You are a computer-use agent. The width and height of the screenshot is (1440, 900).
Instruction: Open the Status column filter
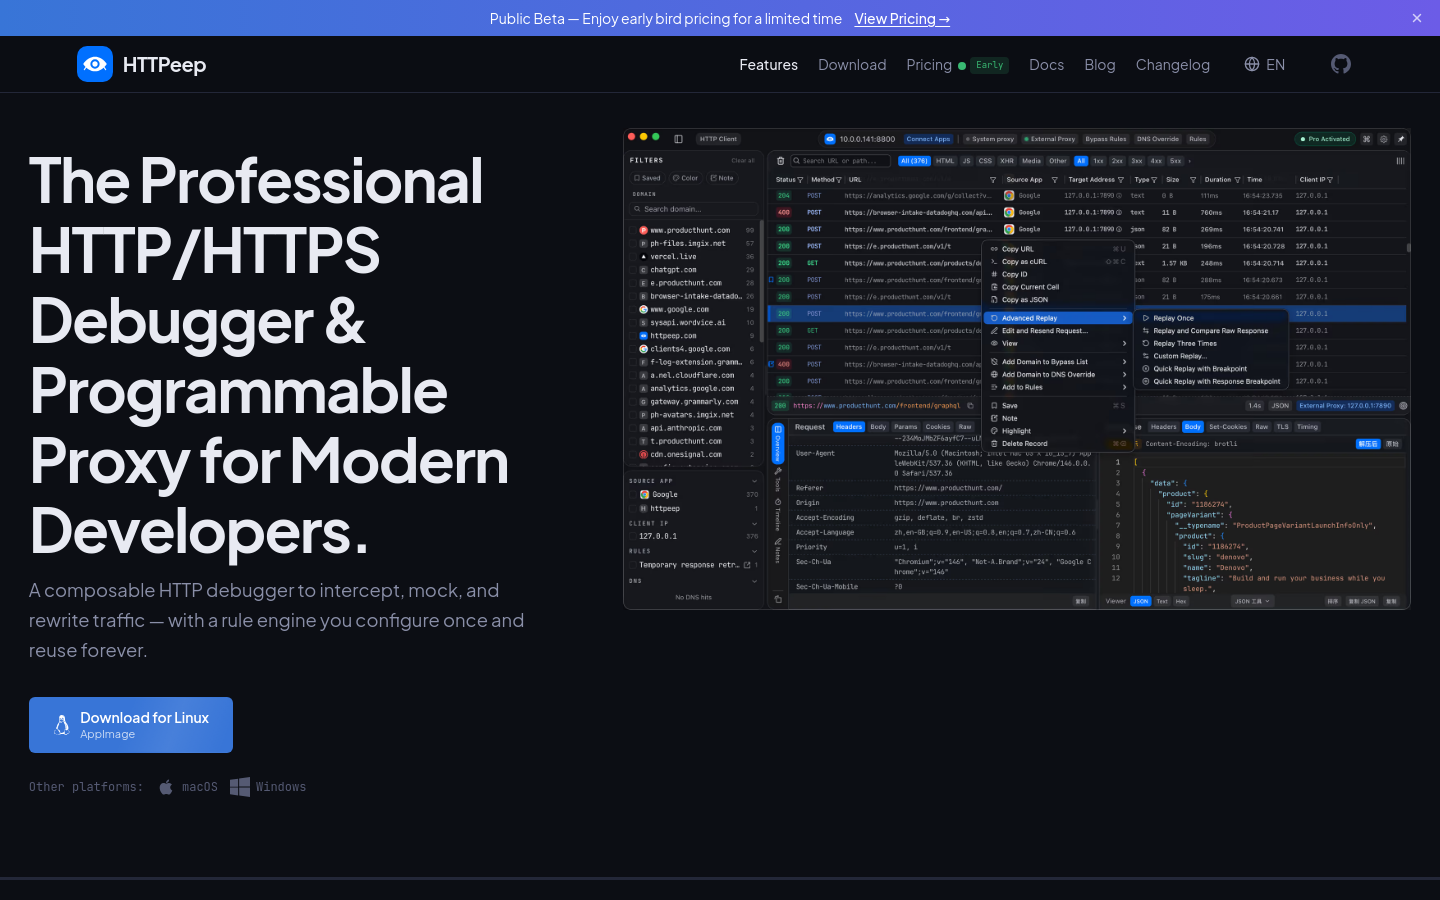coord(800,180)
